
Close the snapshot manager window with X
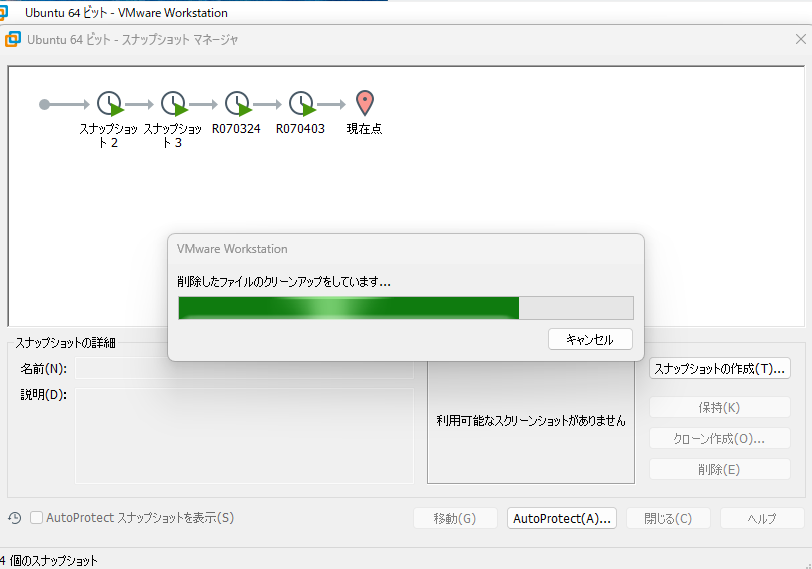coord(799,39)
